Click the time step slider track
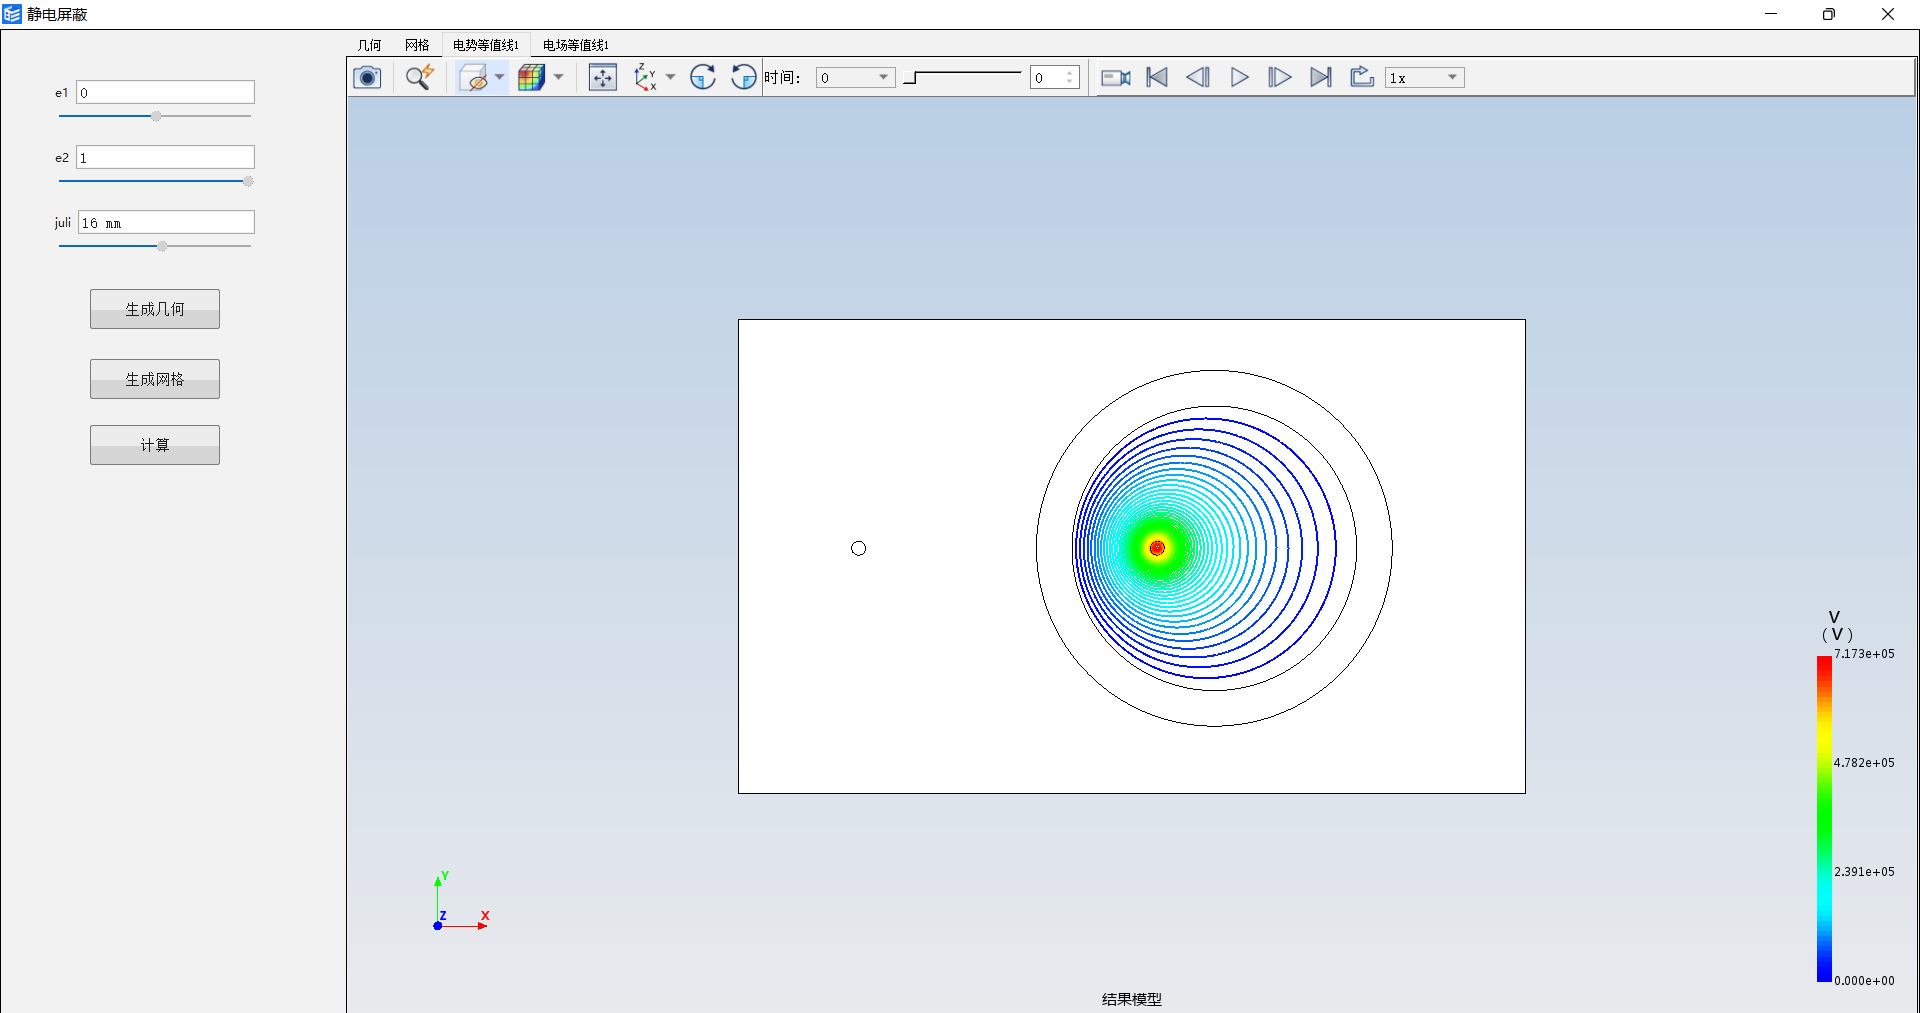Image resolution: width=1920 pixels, height=1013 pixels. 962,77
